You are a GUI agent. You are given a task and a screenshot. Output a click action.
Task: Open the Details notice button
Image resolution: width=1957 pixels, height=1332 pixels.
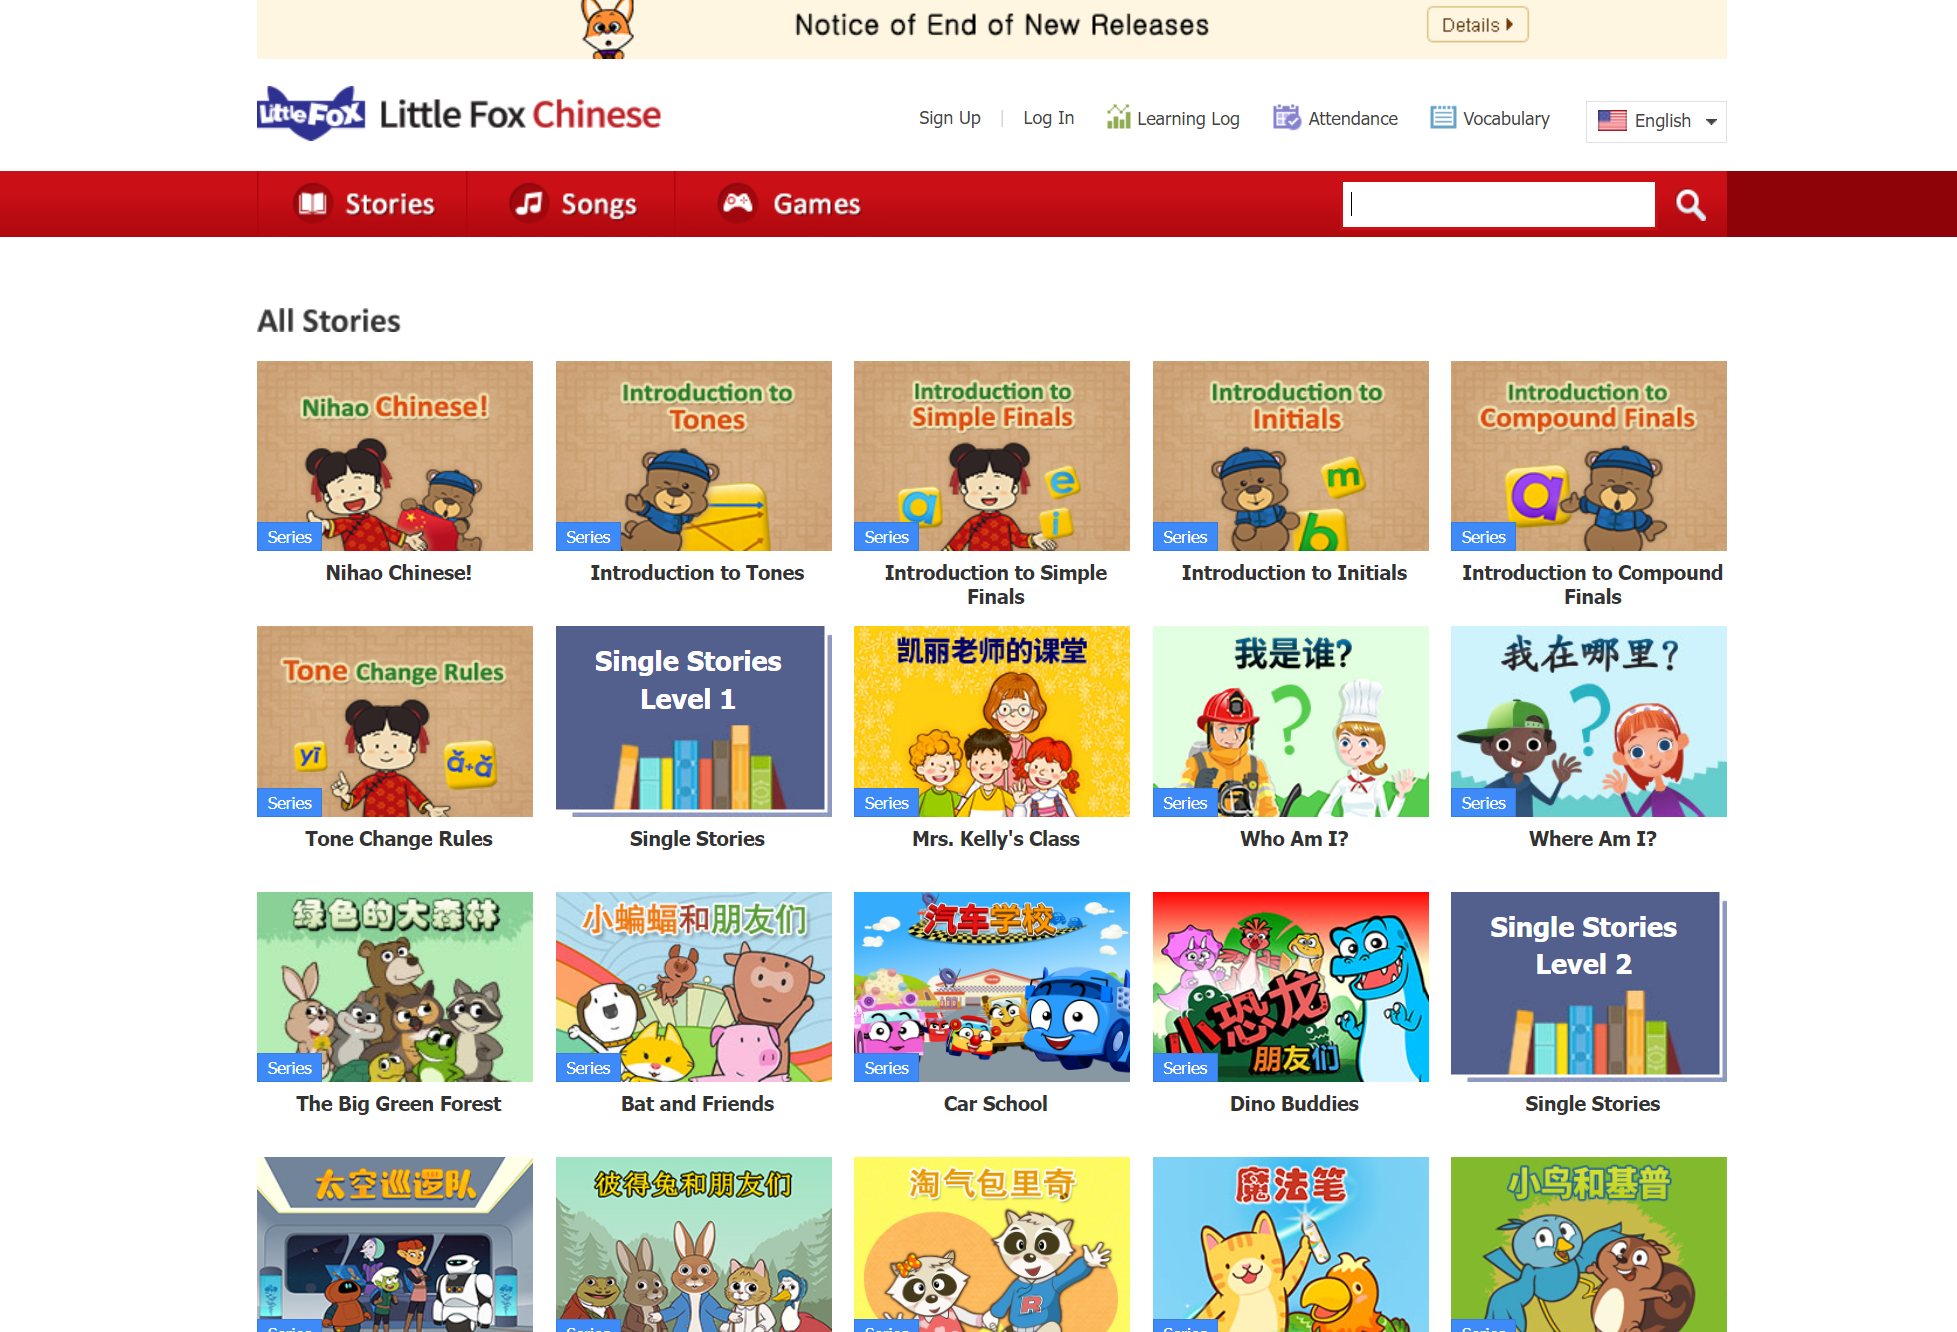1477,25
